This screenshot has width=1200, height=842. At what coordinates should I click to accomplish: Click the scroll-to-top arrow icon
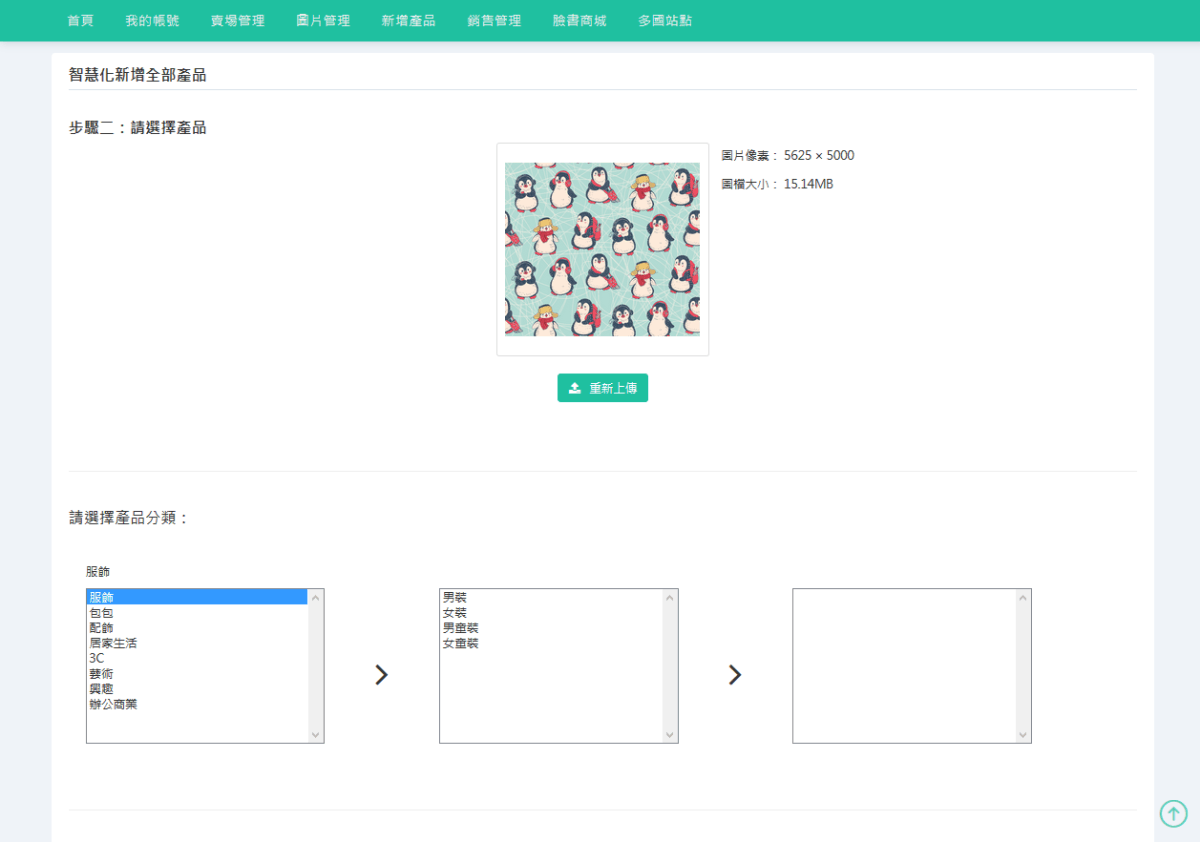coord(1173,813)
